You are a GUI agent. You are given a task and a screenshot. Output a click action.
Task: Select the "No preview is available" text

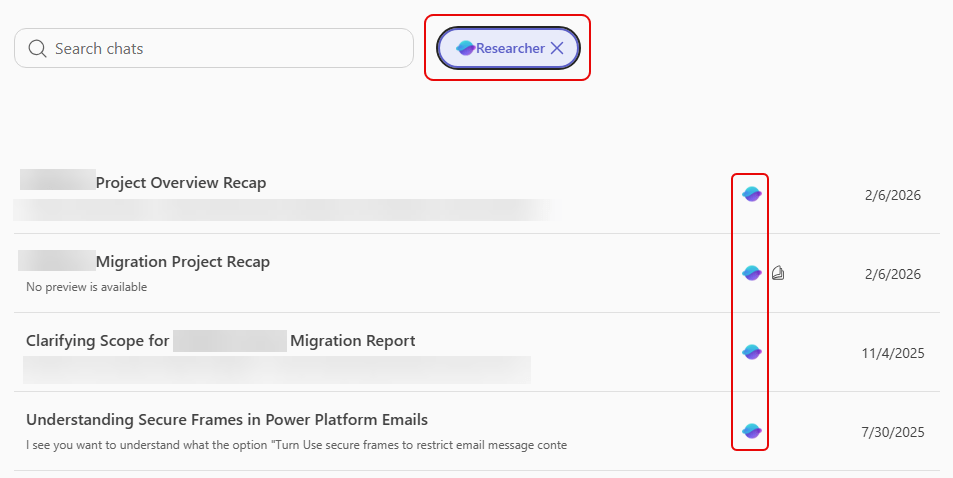pos(87,287)
